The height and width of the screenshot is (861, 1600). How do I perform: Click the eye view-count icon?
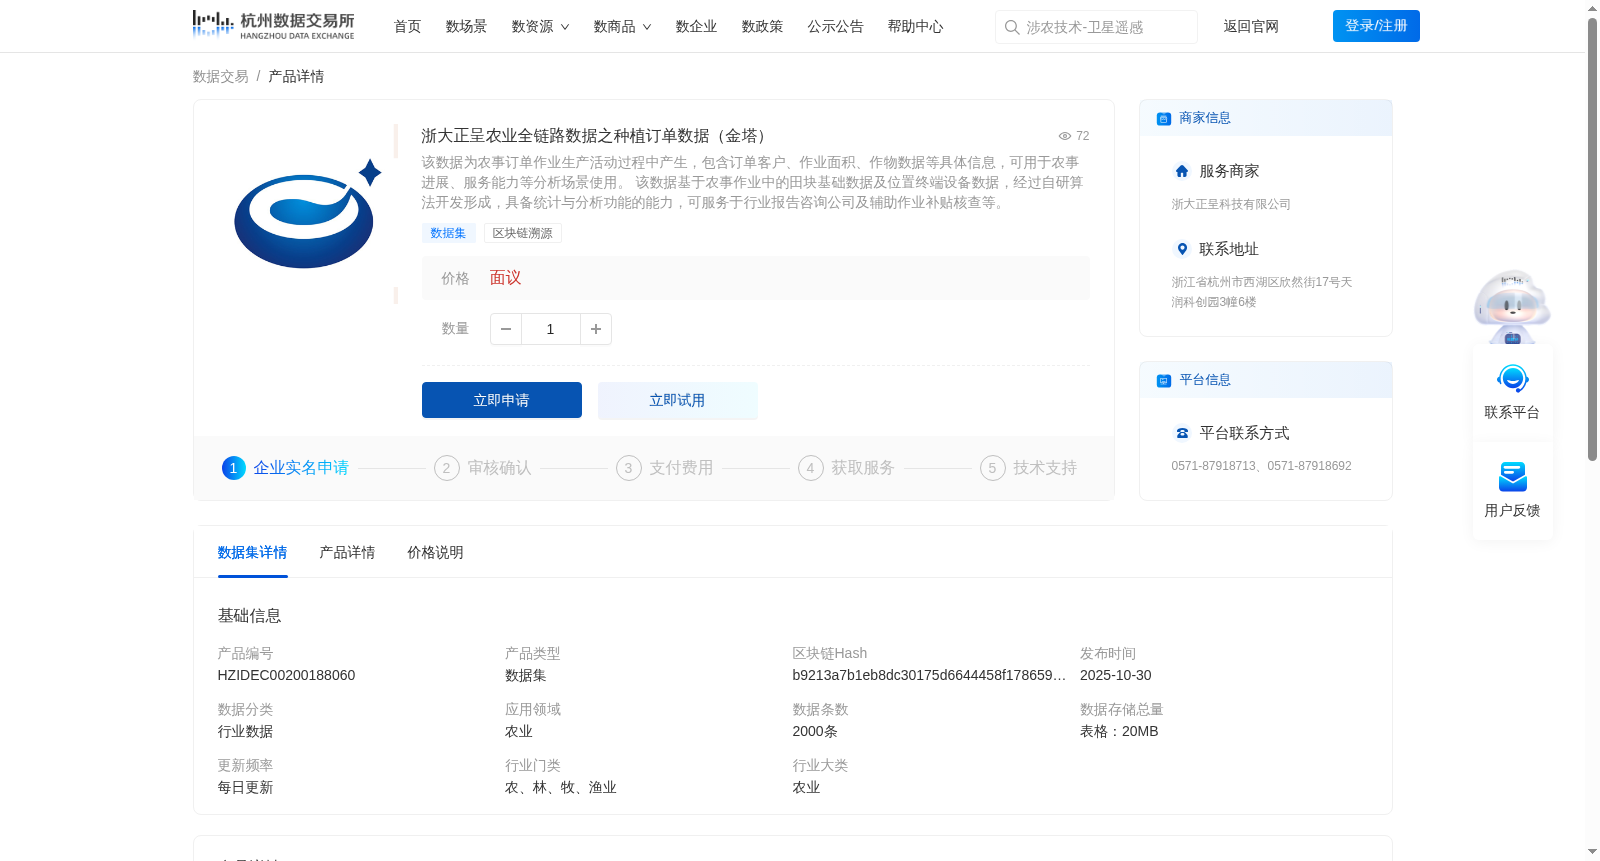click(x=1065, y=136)
